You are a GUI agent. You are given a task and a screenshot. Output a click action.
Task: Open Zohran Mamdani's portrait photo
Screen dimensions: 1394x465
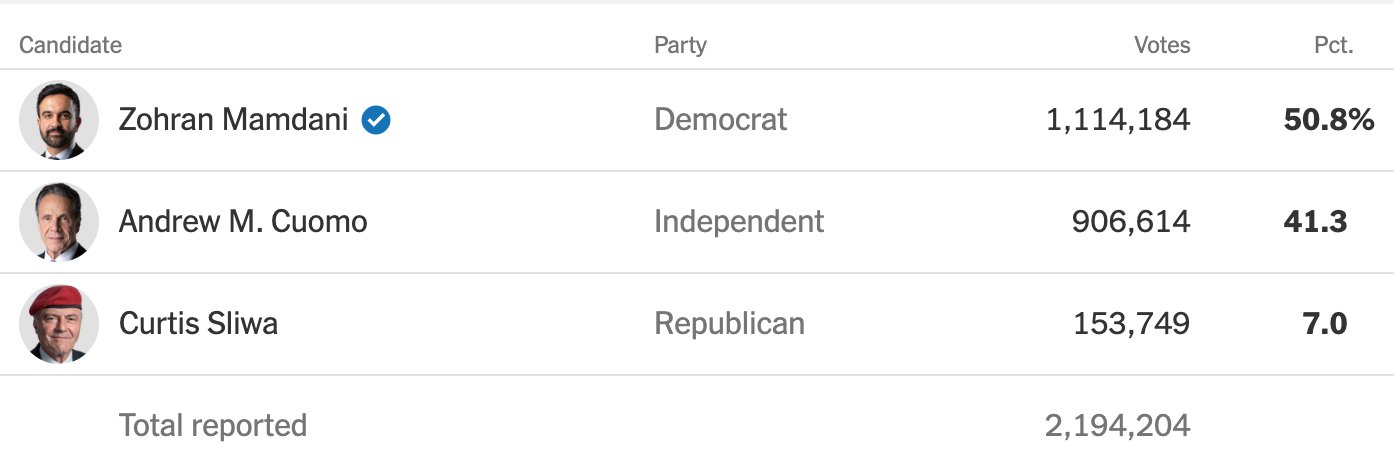pos(59,120)
